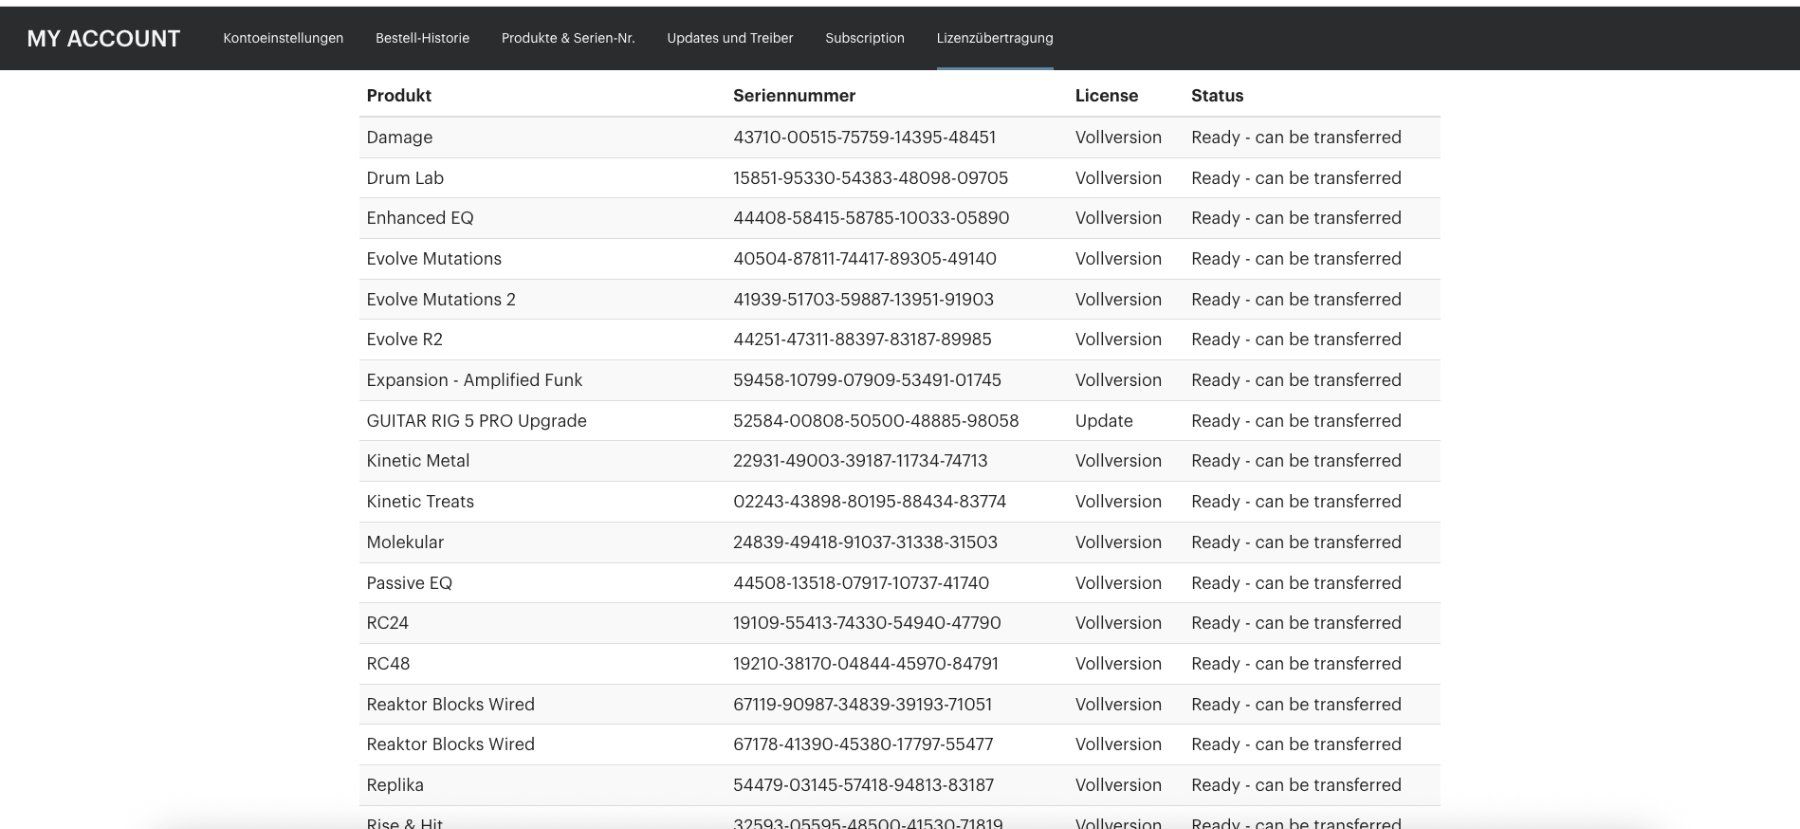Click serial number 44251-47311-88397-83187-89985

[862, 339]
